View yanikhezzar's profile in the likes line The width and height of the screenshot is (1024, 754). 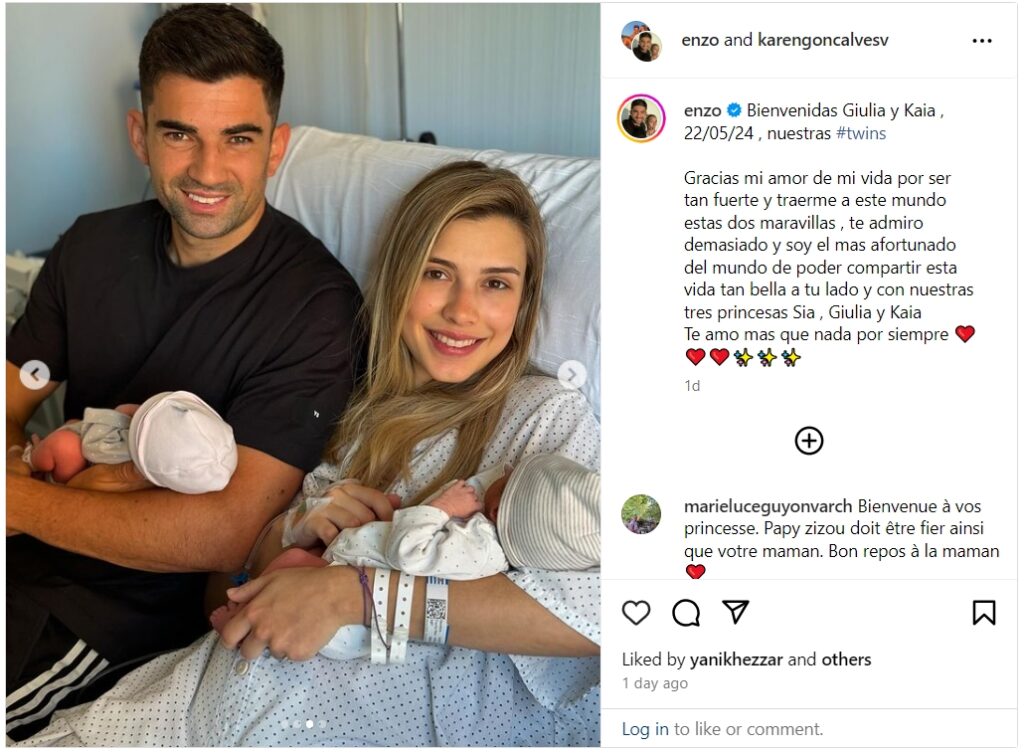736,660
